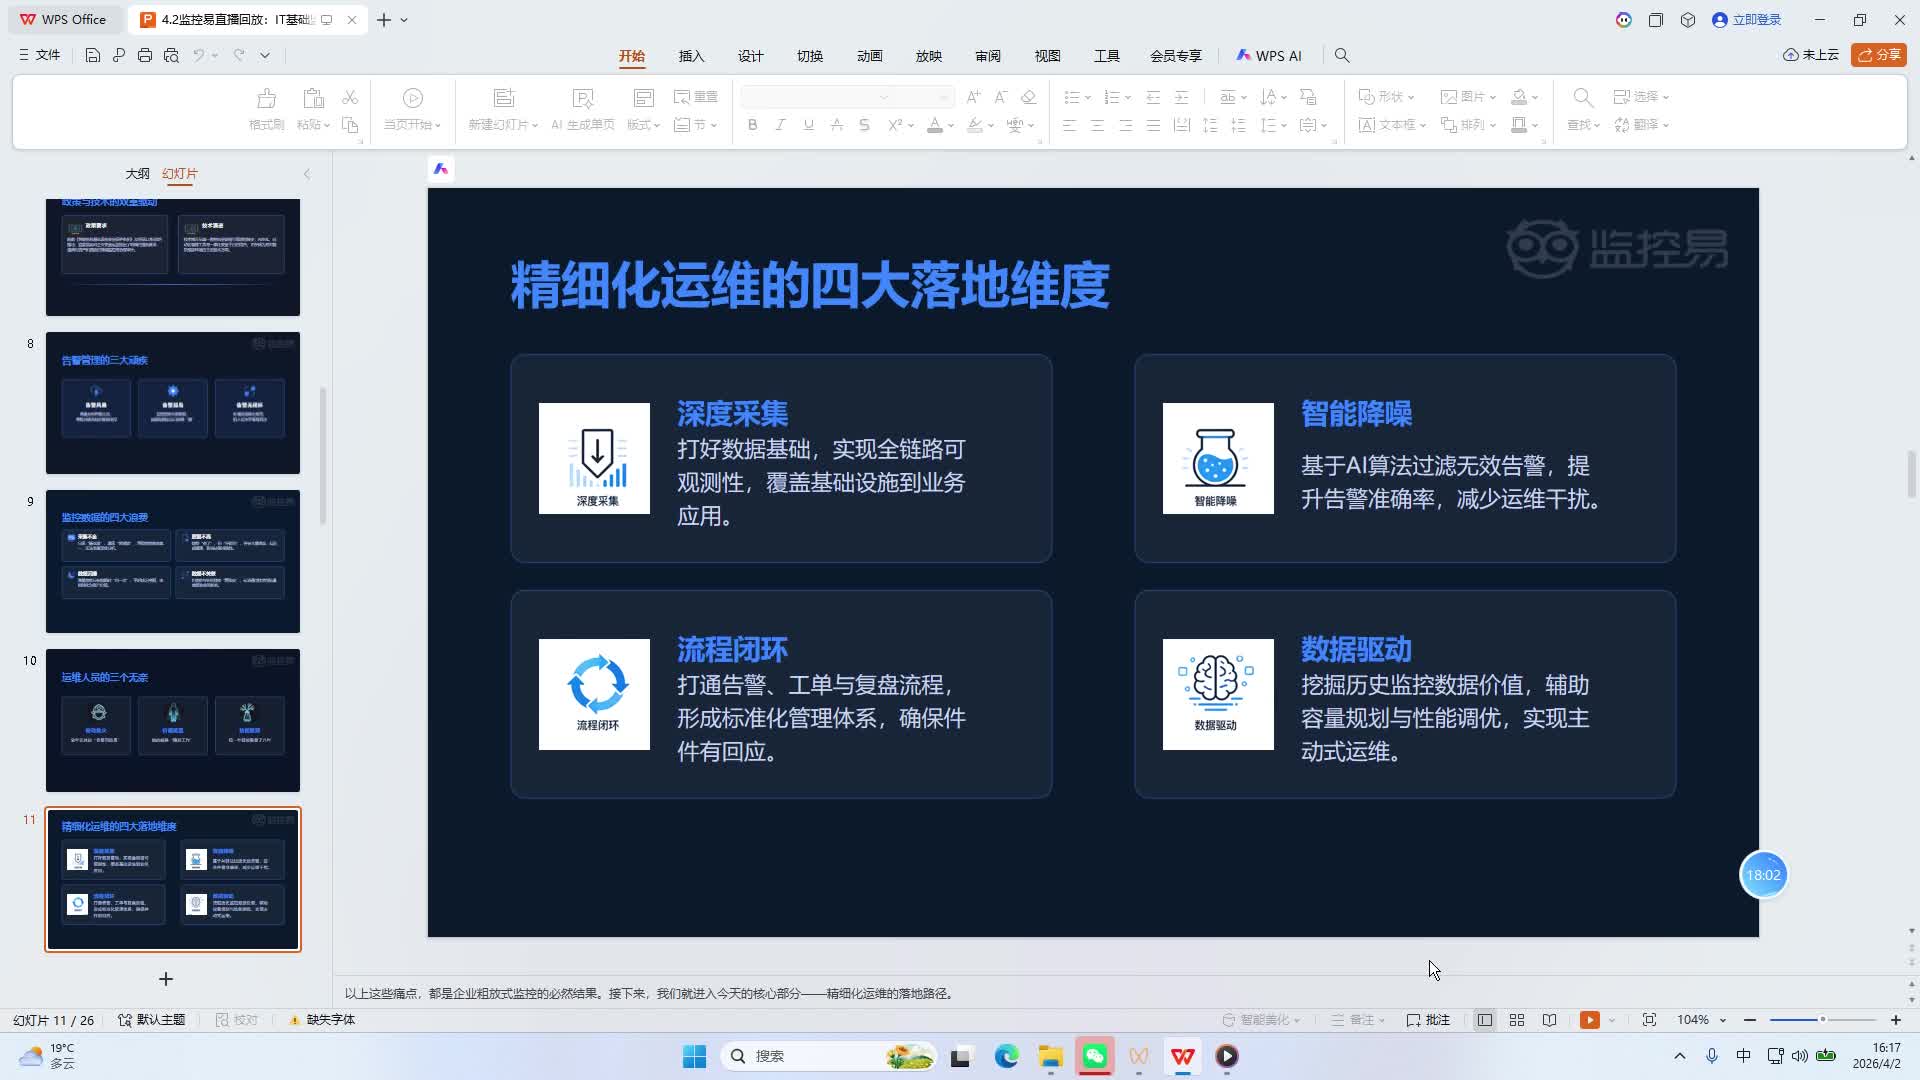Click the search magnifier in ribbon tab bar

coord(1342,56)
